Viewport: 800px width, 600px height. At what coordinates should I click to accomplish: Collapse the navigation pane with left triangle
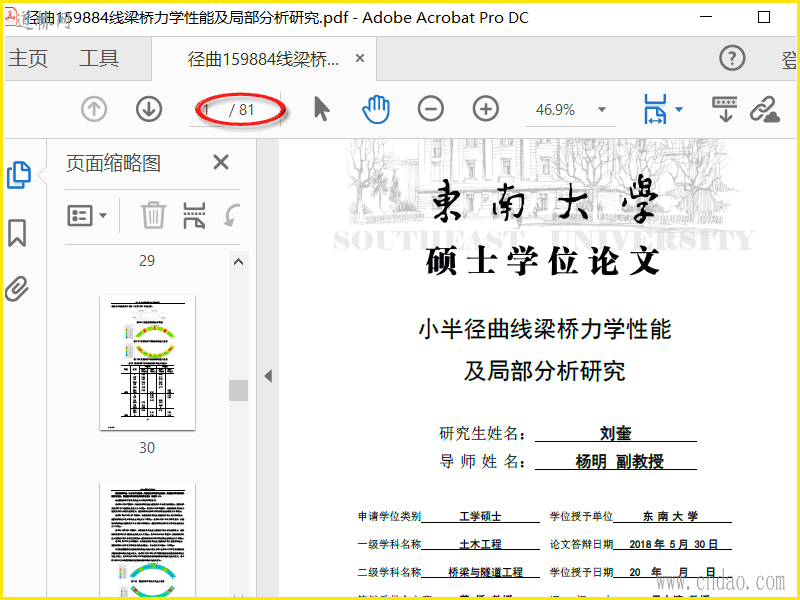(268, 377)
